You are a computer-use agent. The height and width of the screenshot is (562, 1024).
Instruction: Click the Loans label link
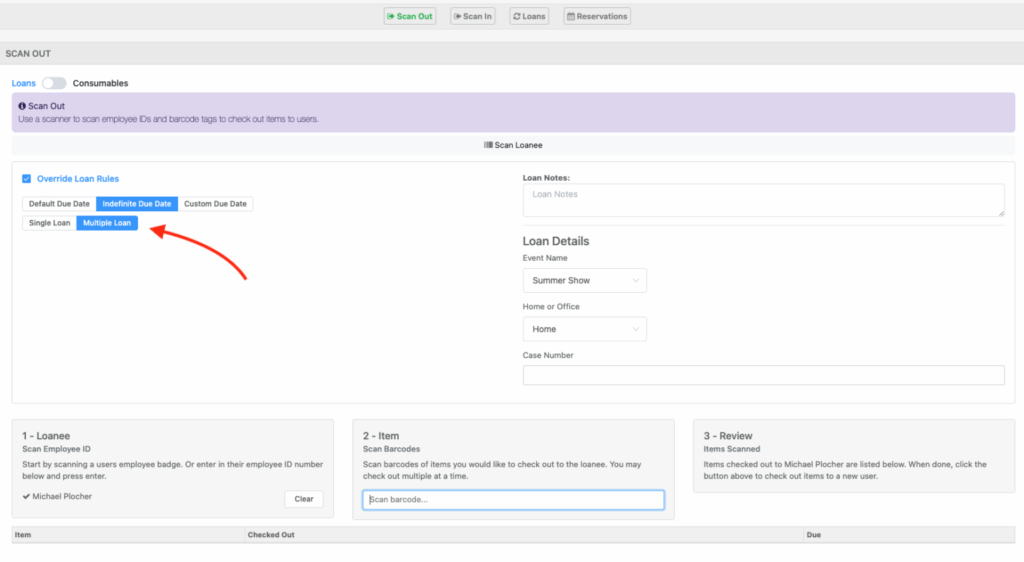(24, 83)
